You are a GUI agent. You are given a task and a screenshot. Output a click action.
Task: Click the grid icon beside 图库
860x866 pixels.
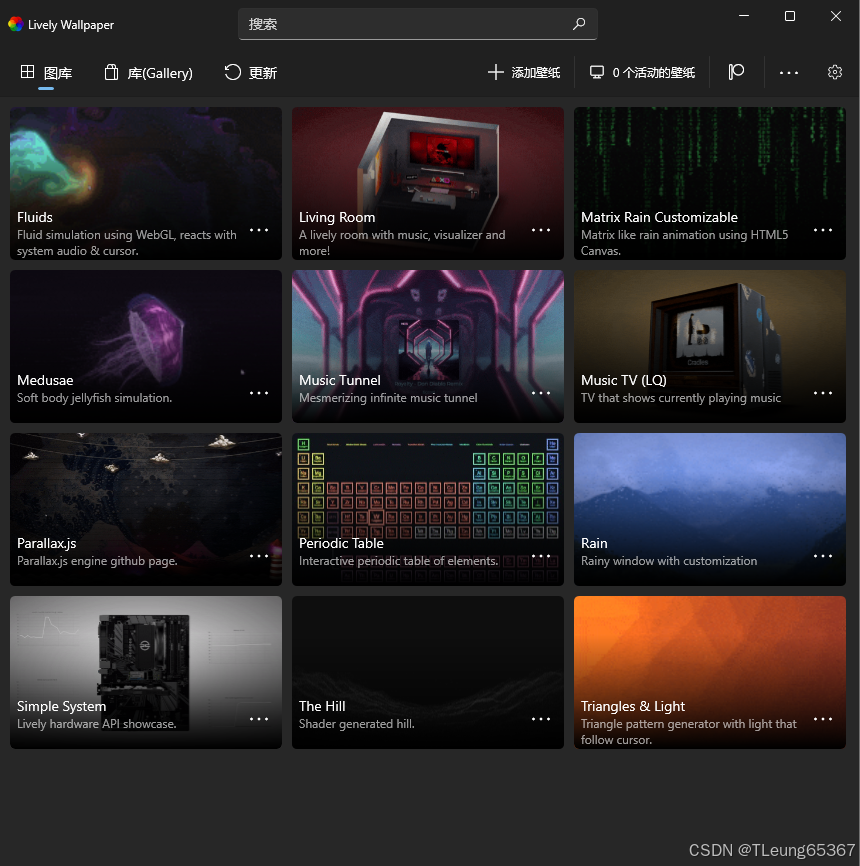27,71
